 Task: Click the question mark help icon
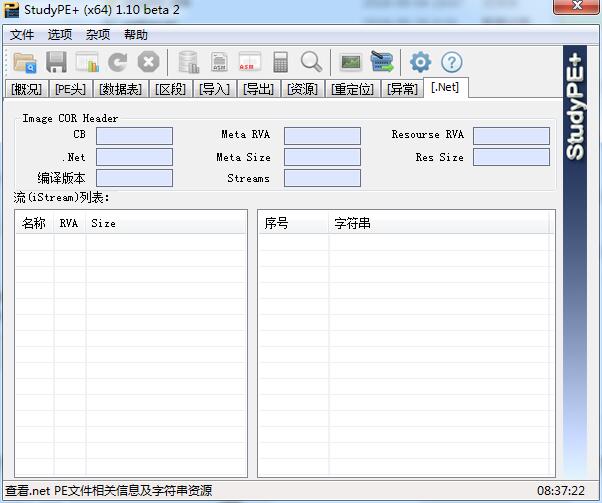pyautogui.click(x=452, y=62)
